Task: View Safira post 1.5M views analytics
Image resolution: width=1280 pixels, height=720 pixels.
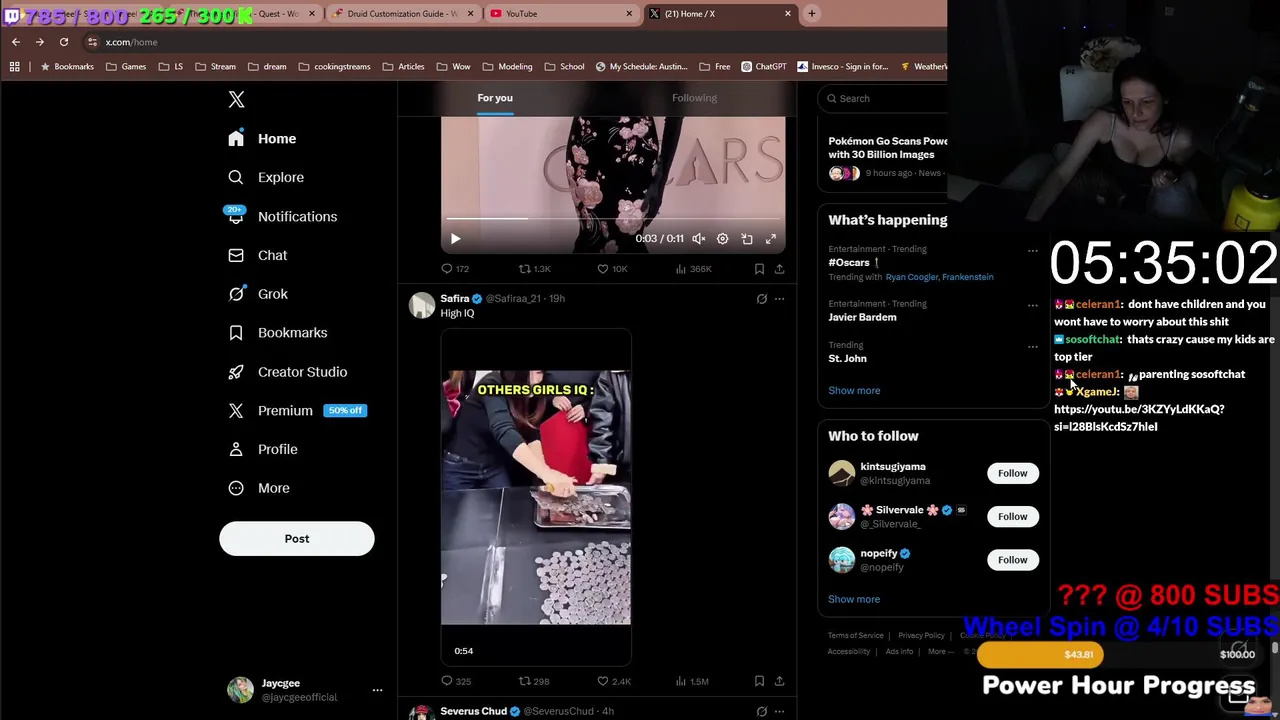Action: (x=692, y=682)
